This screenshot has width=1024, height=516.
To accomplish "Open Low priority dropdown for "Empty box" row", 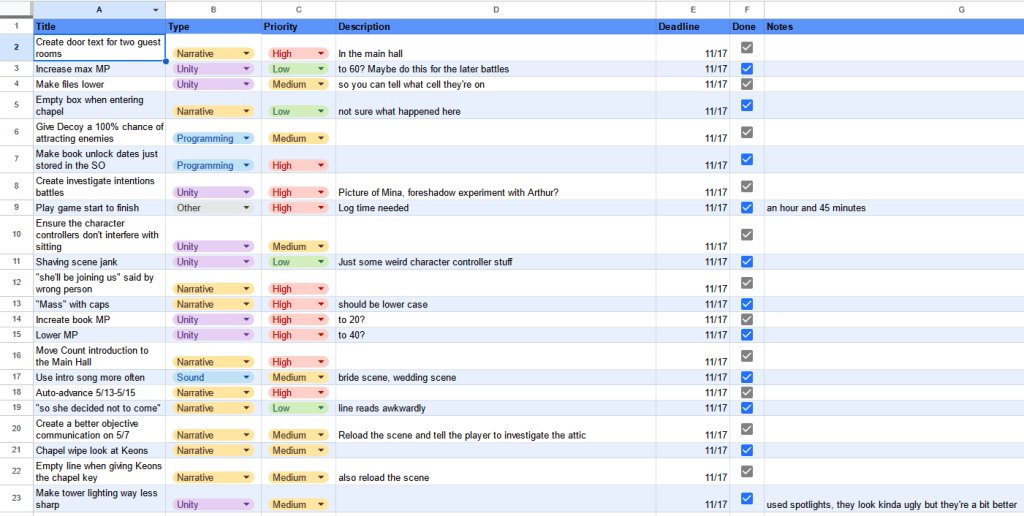I will pyautogui.click(x=321, y=112).
